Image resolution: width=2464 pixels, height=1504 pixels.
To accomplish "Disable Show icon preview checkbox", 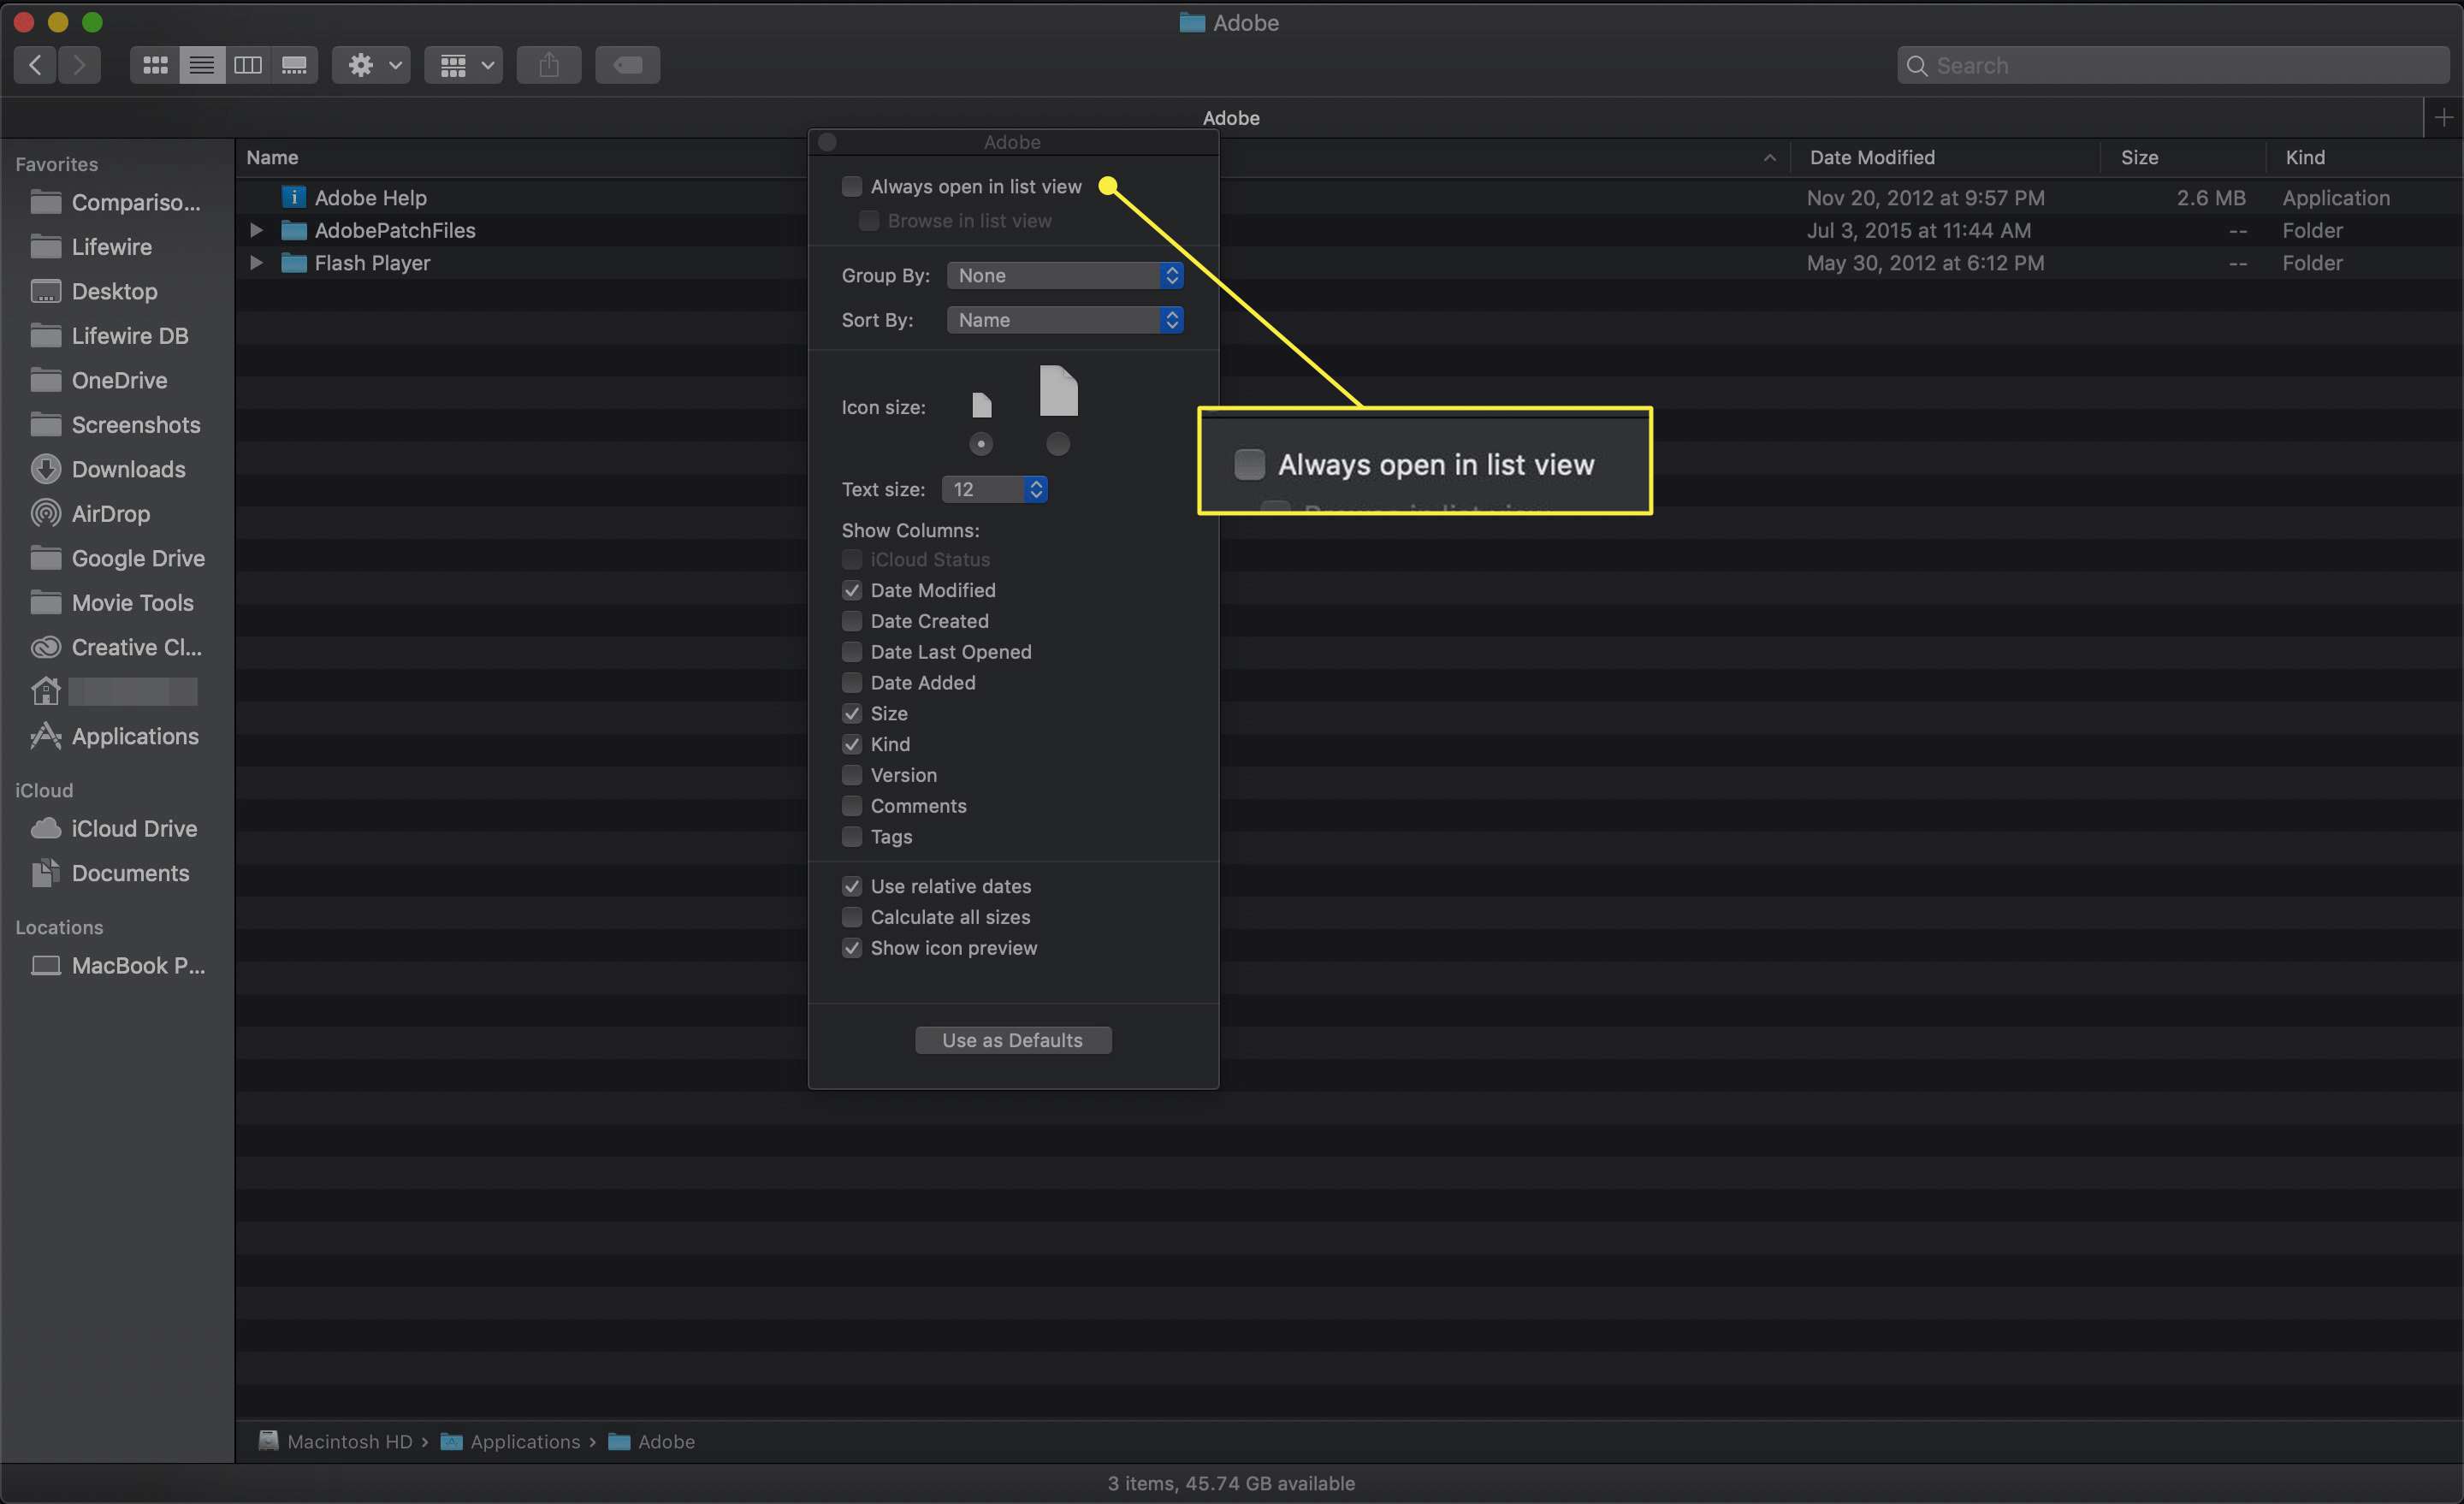I will point(852,950).
